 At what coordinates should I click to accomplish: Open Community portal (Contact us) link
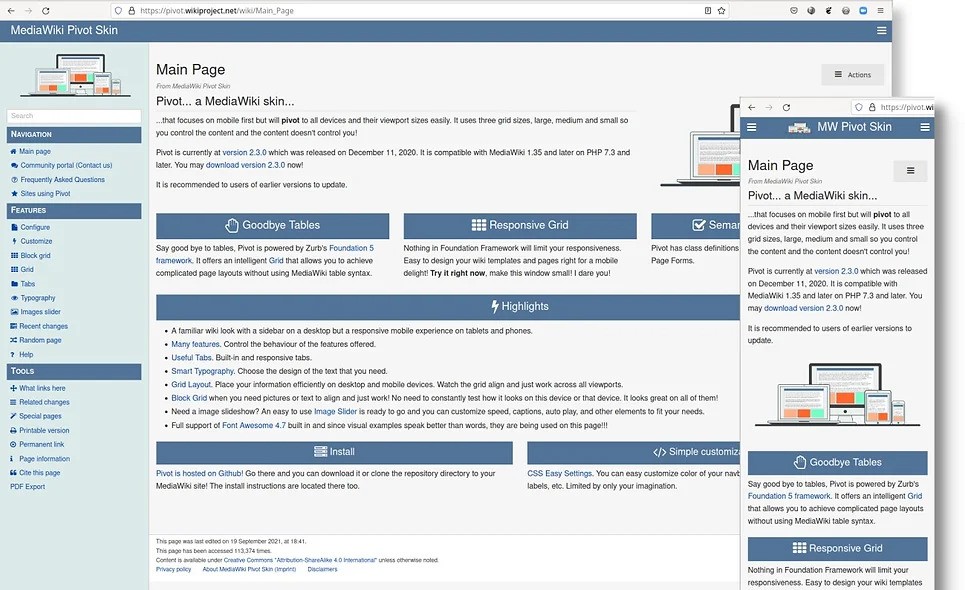(x=66, y=165)
